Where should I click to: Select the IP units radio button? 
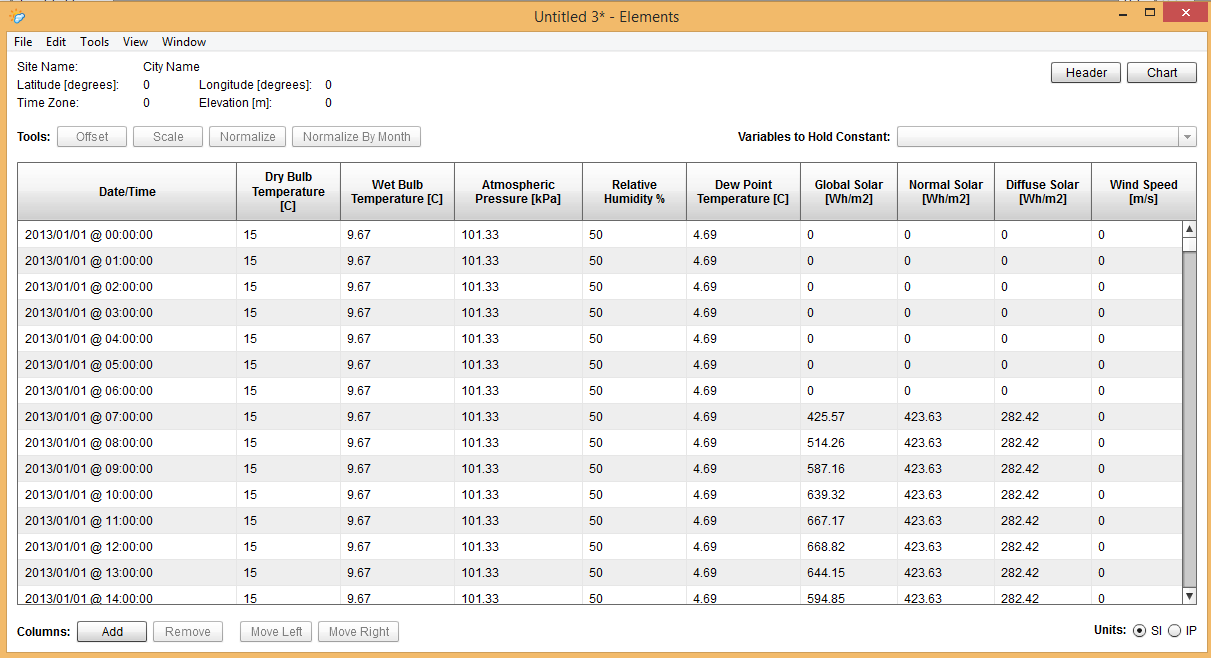pos(1174,631)
